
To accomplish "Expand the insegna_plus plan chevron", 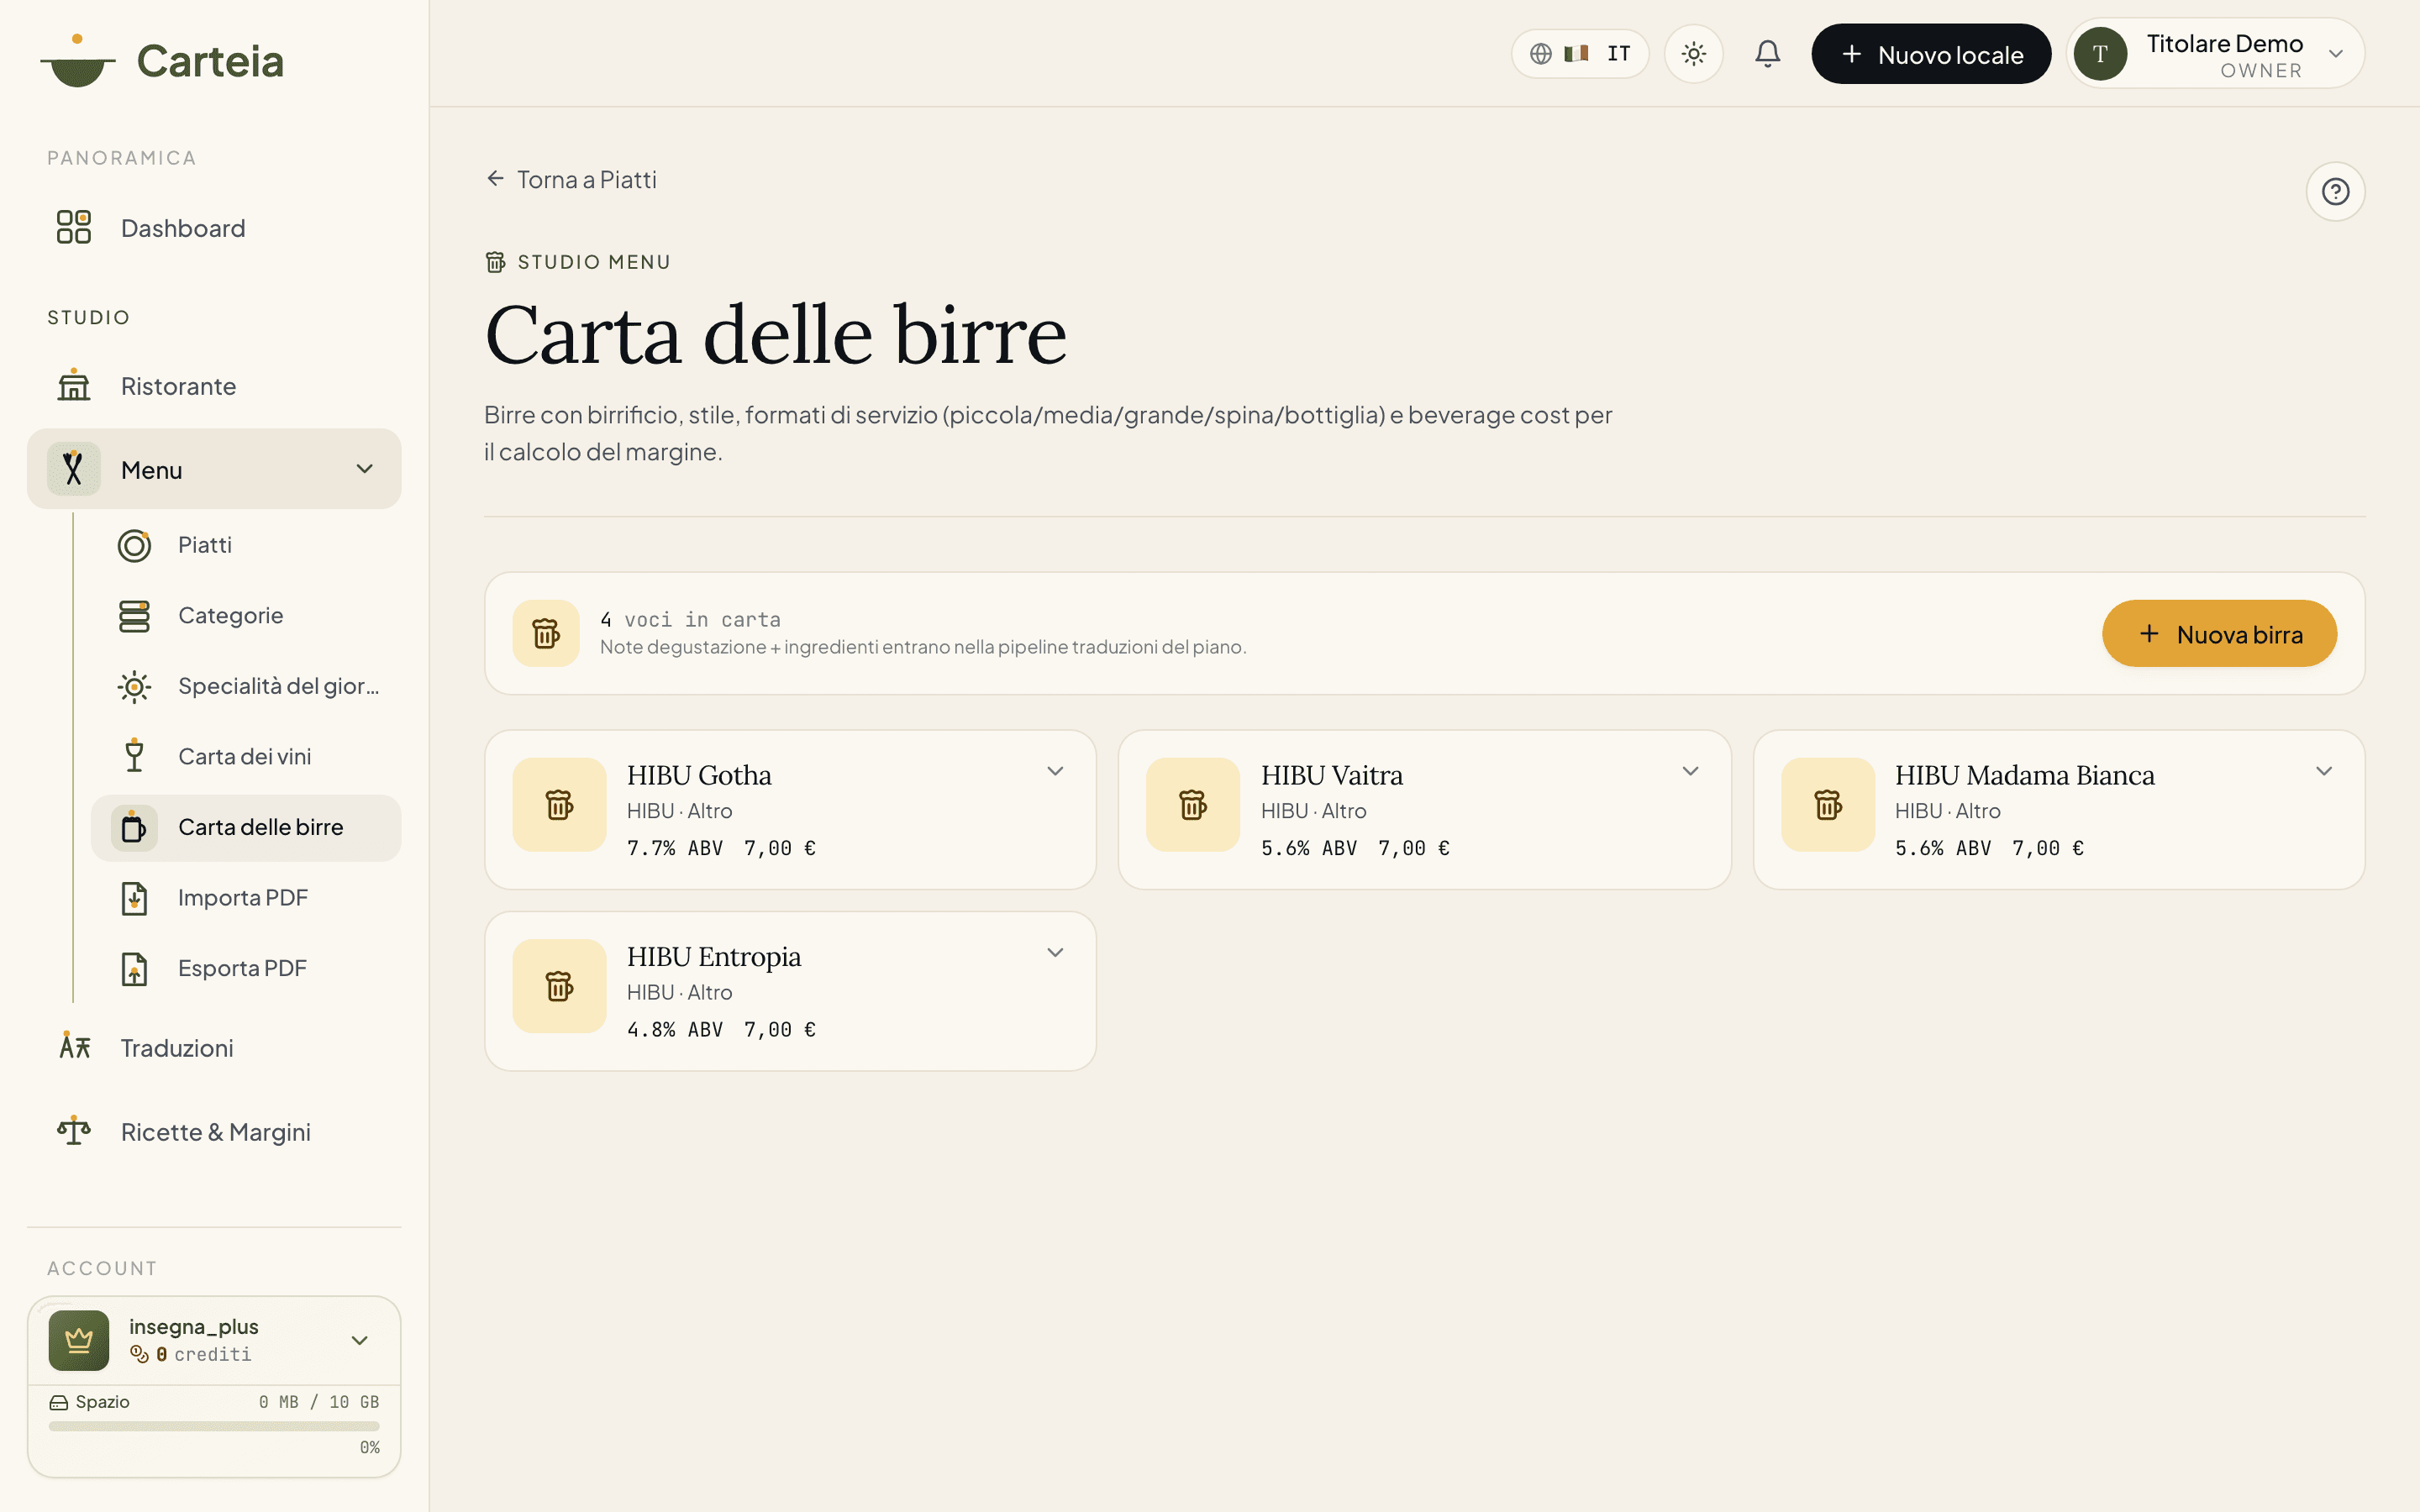I will (360, 1340).
